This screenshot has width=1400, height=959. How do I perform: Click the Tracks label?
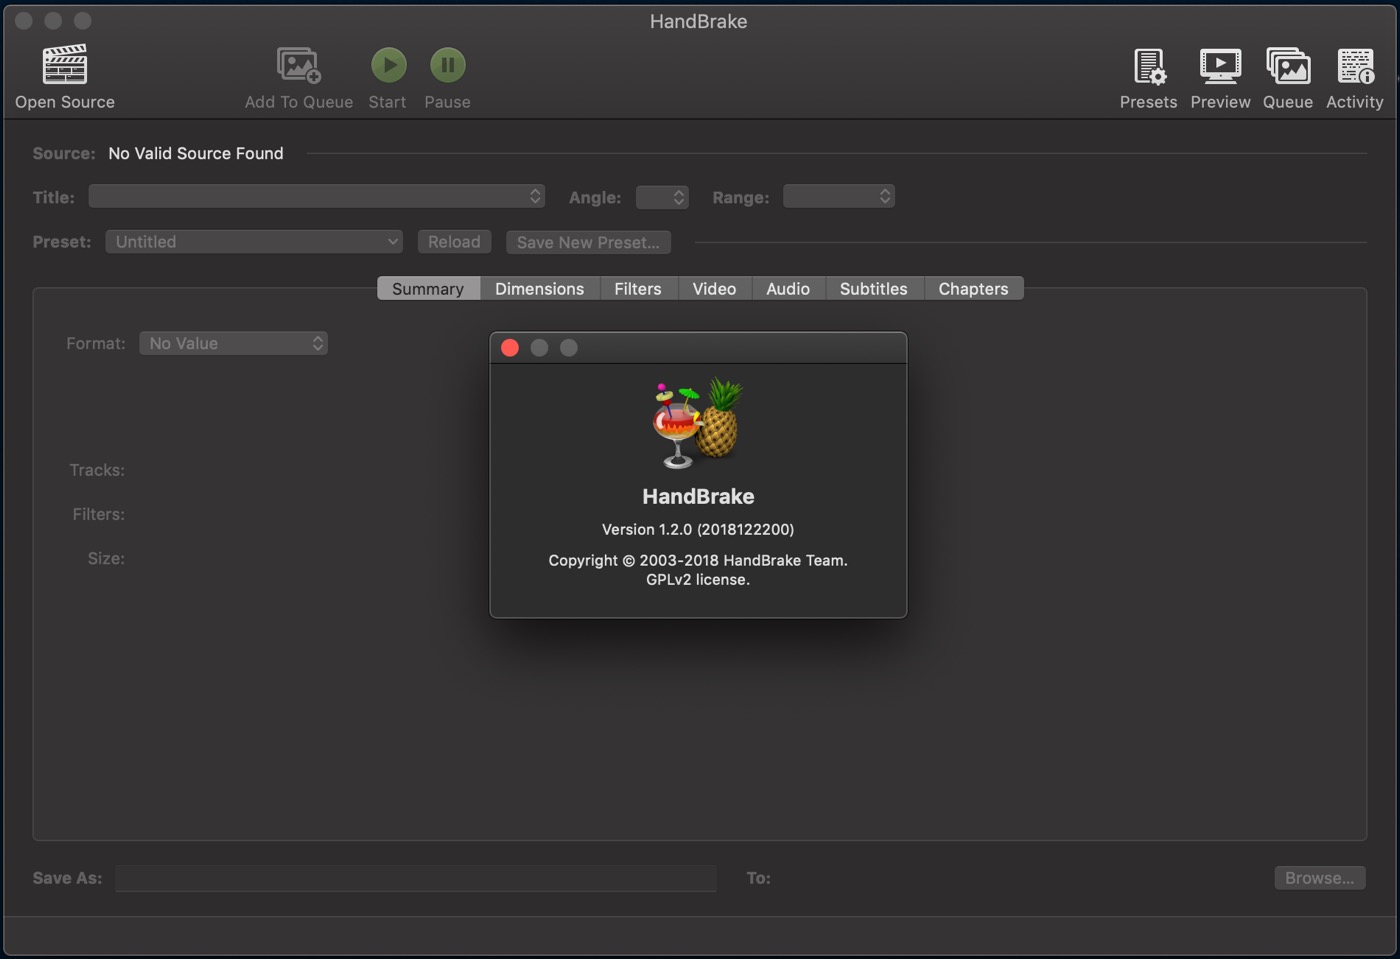[x=97, y=470]
